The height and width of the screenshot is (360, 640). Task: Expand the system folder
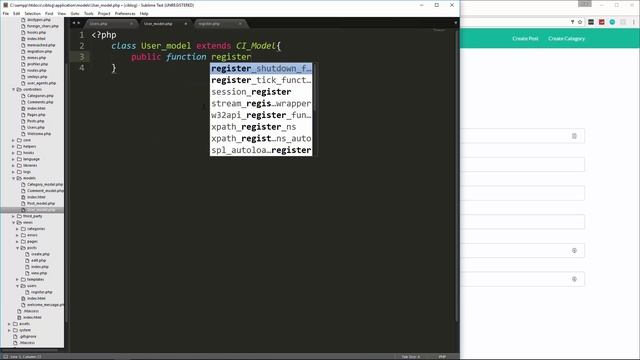[9, 330]
